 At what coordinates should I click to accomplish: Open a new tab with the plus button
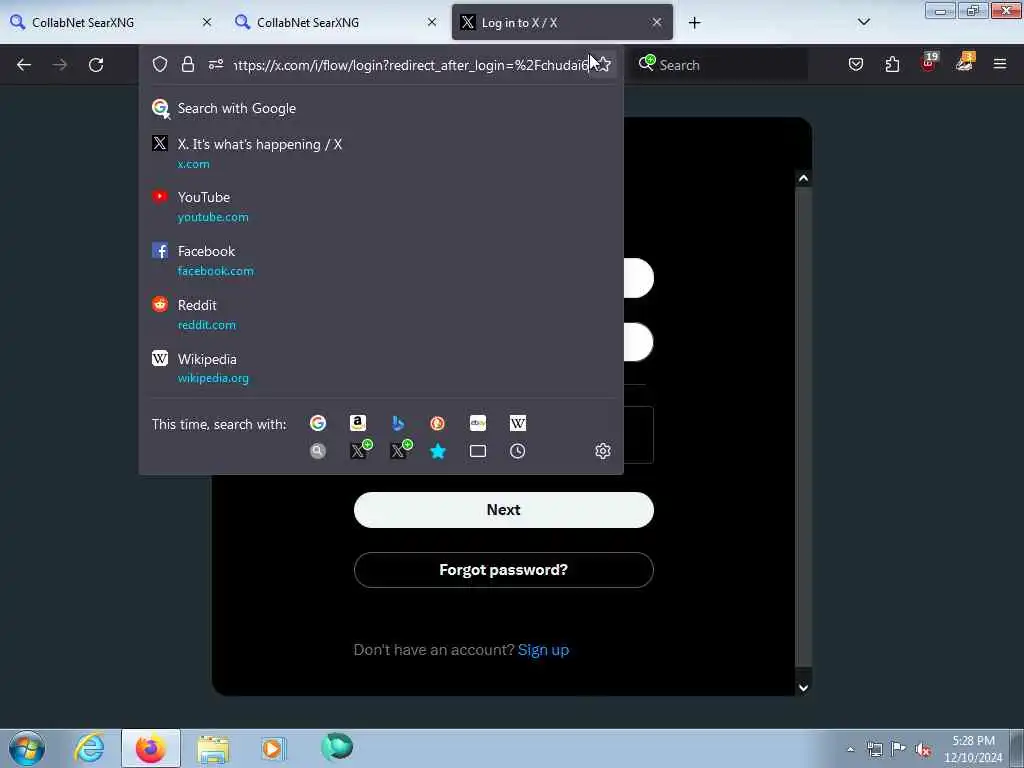[695, 23]
